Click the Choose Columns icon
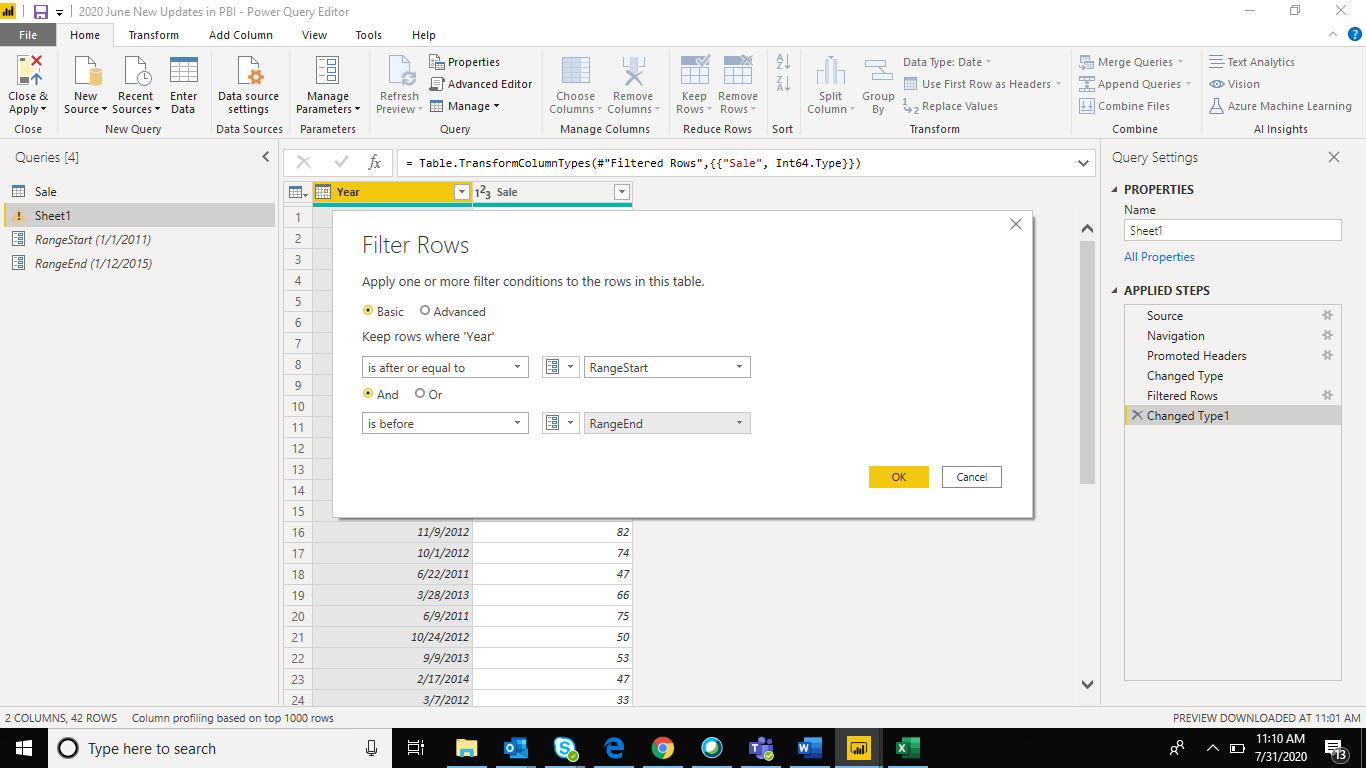Screen dimensions: 1366x768 [576, 72]
